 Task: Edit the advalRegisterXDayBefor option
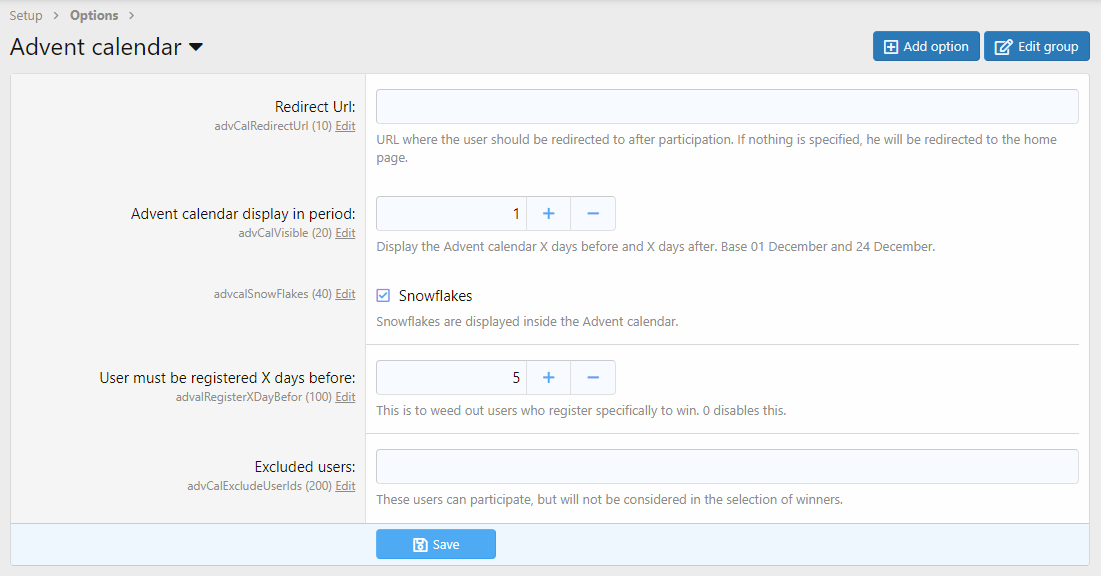click(x=345, y=397)
